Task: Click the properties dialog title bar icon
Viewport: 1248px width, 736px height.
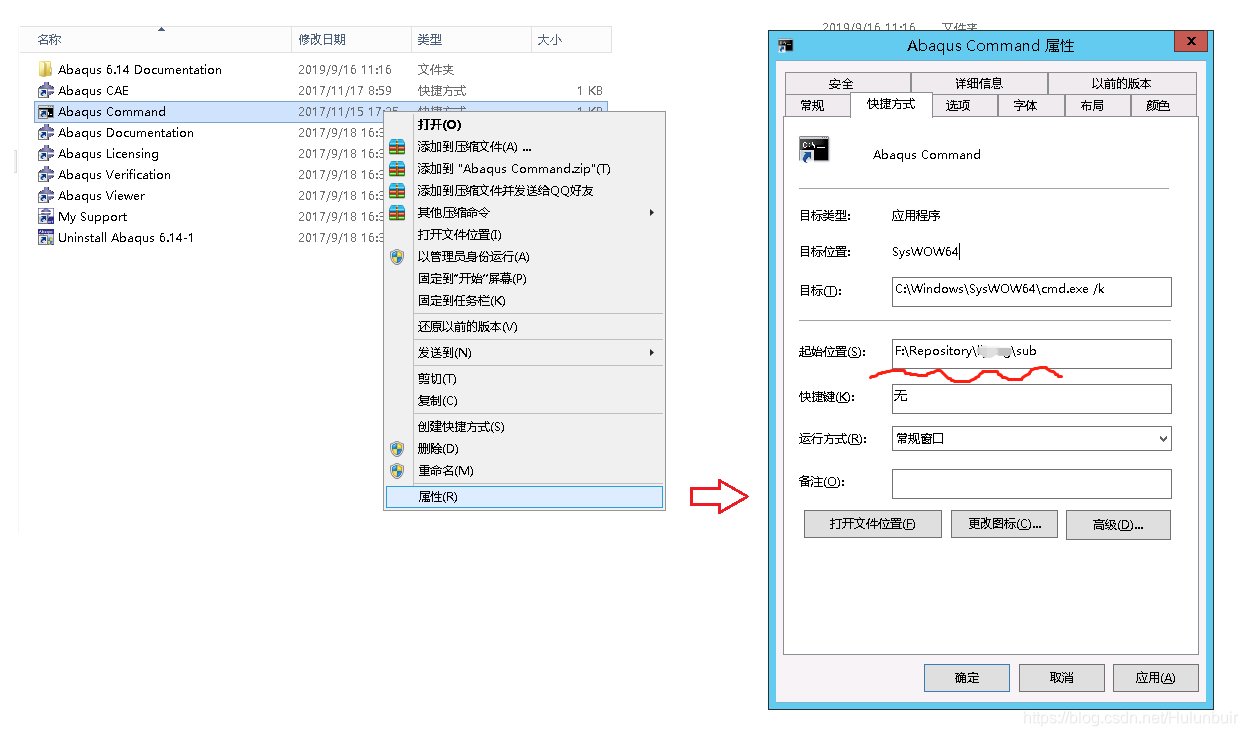Action: (x=786, y=45)
